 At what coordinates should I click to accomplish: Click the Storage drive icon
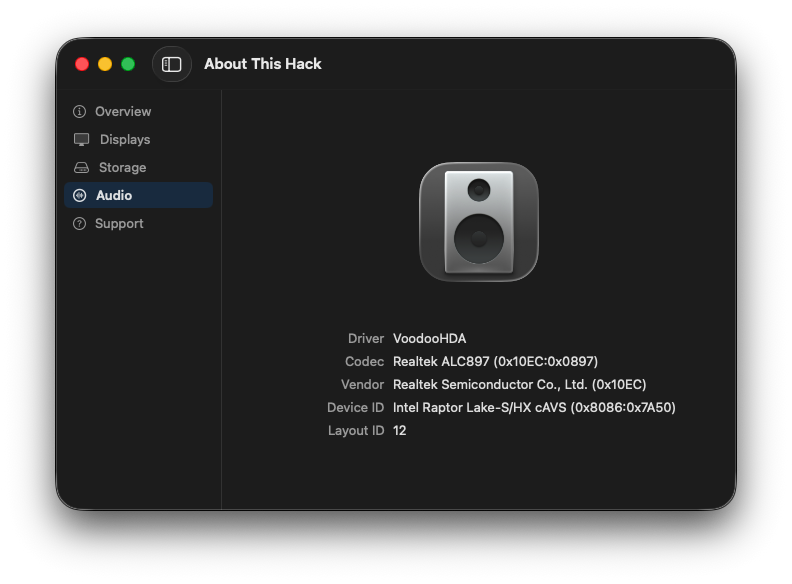[81, 167]
